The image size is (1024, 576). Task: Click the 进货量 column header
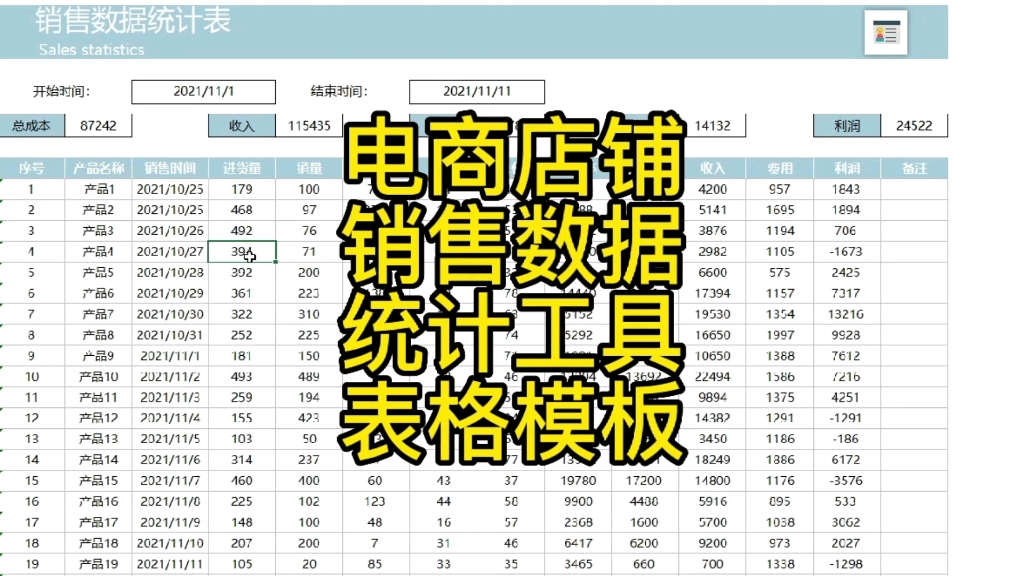point(240,168)
